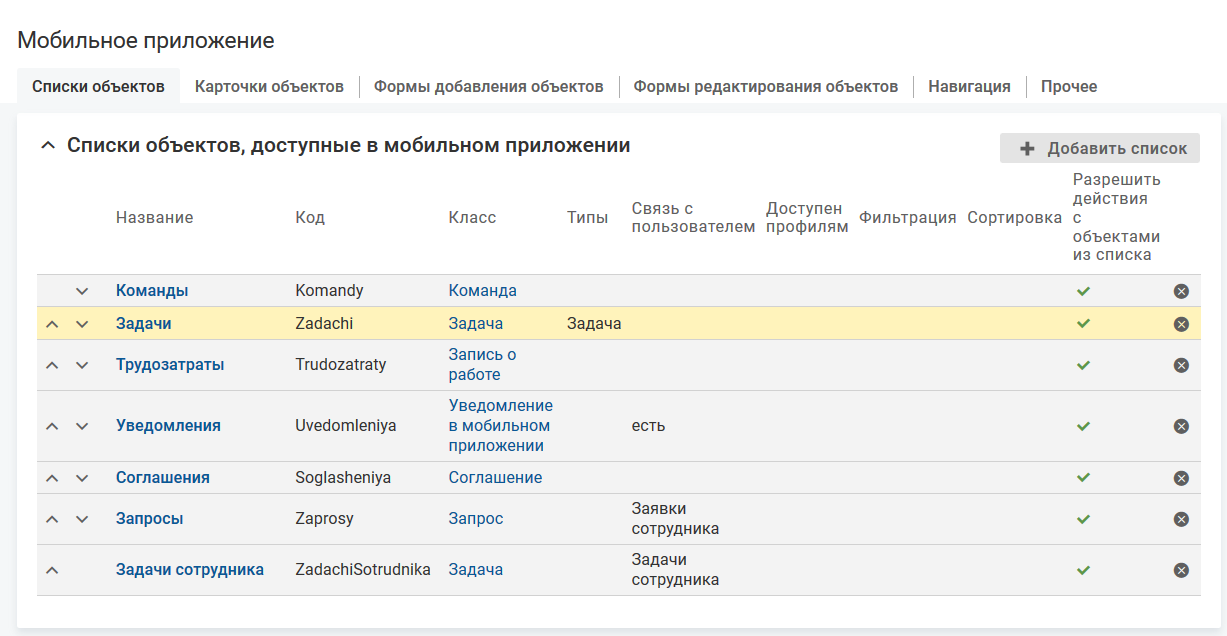
Task: Open the Уведомления list link
Action: coord(168,426)
